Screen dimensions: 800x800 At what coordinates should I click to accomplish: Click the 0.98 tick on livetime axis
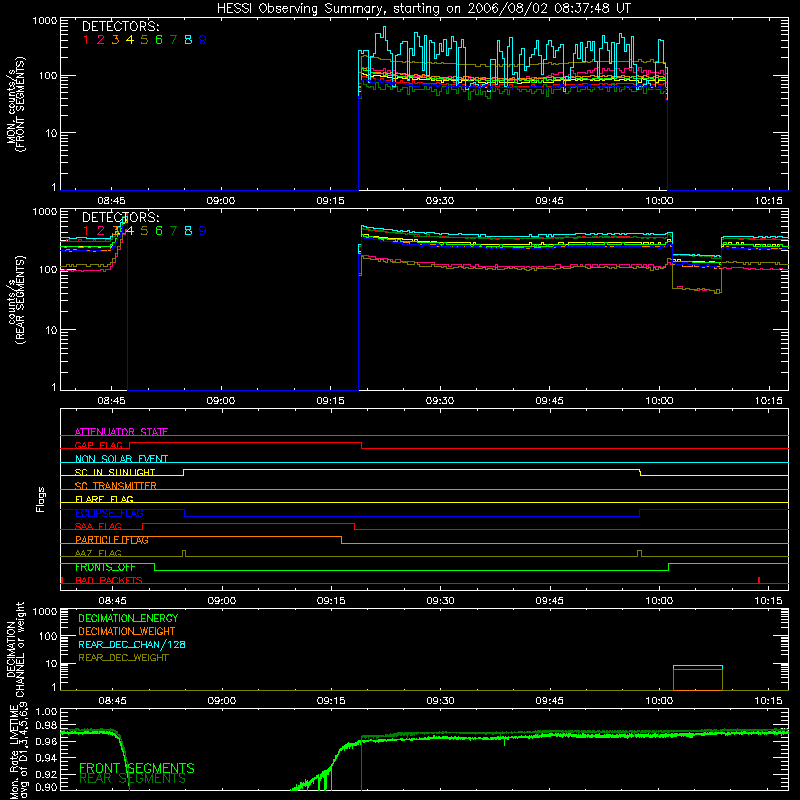click(46, 726)
